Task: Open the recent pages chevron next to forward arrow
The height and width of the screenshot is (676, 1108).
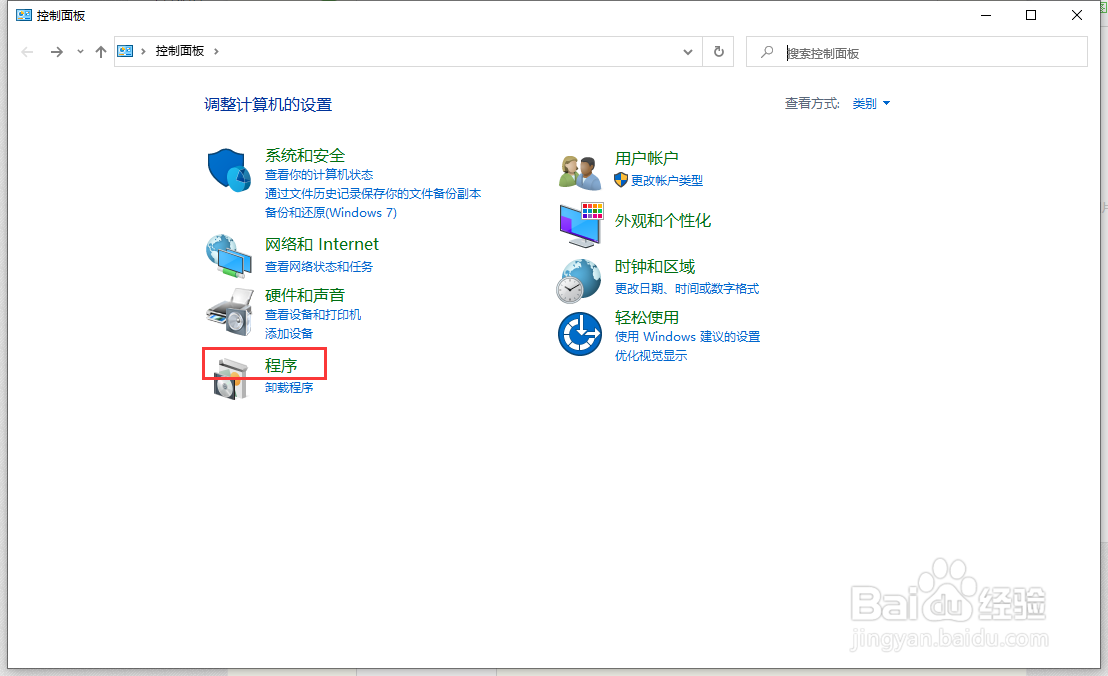Action: click(79, 51)
